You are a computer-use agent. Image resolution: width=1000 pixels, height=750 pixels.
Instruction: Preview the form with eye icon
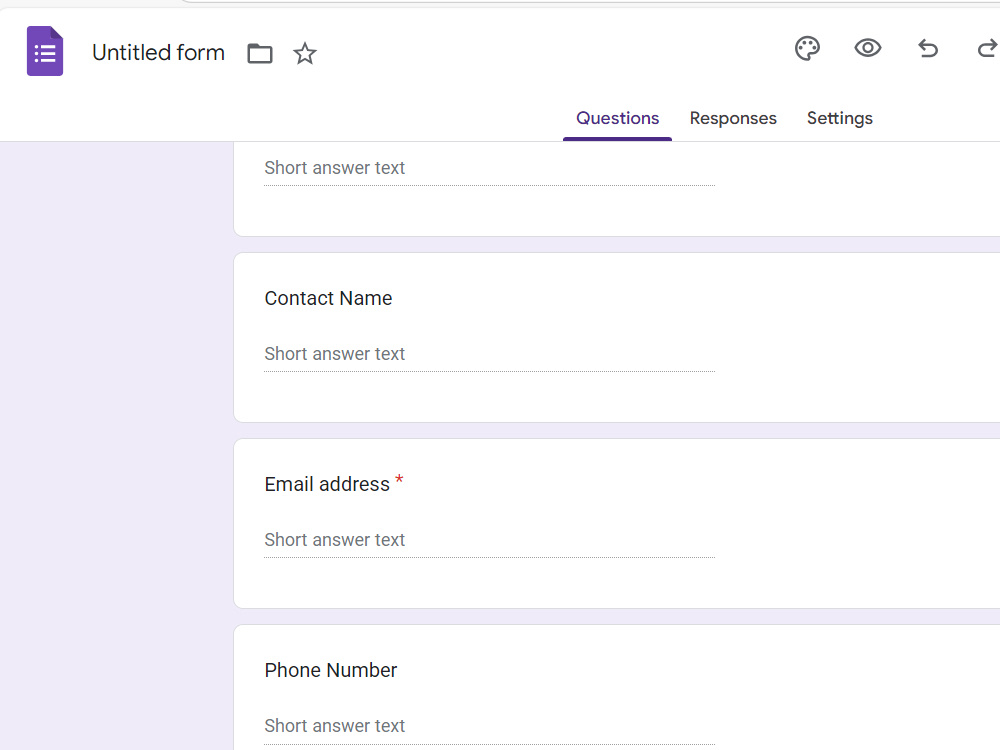[x=867, y=48]
